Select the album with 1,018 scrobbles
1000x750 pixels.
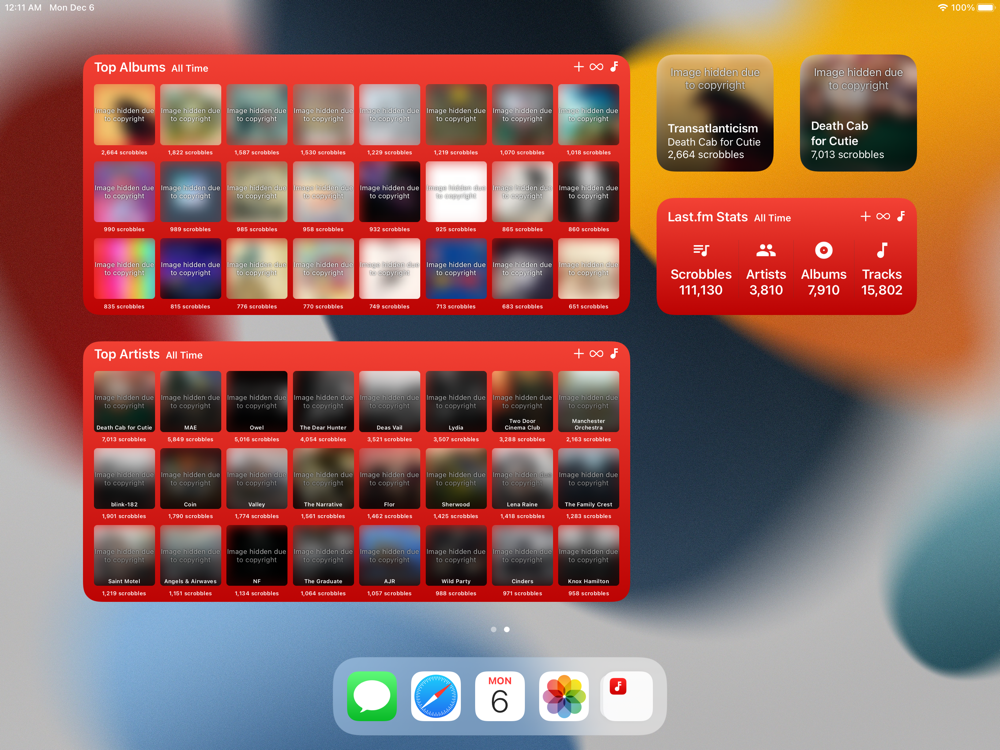[x=589, y=115]
